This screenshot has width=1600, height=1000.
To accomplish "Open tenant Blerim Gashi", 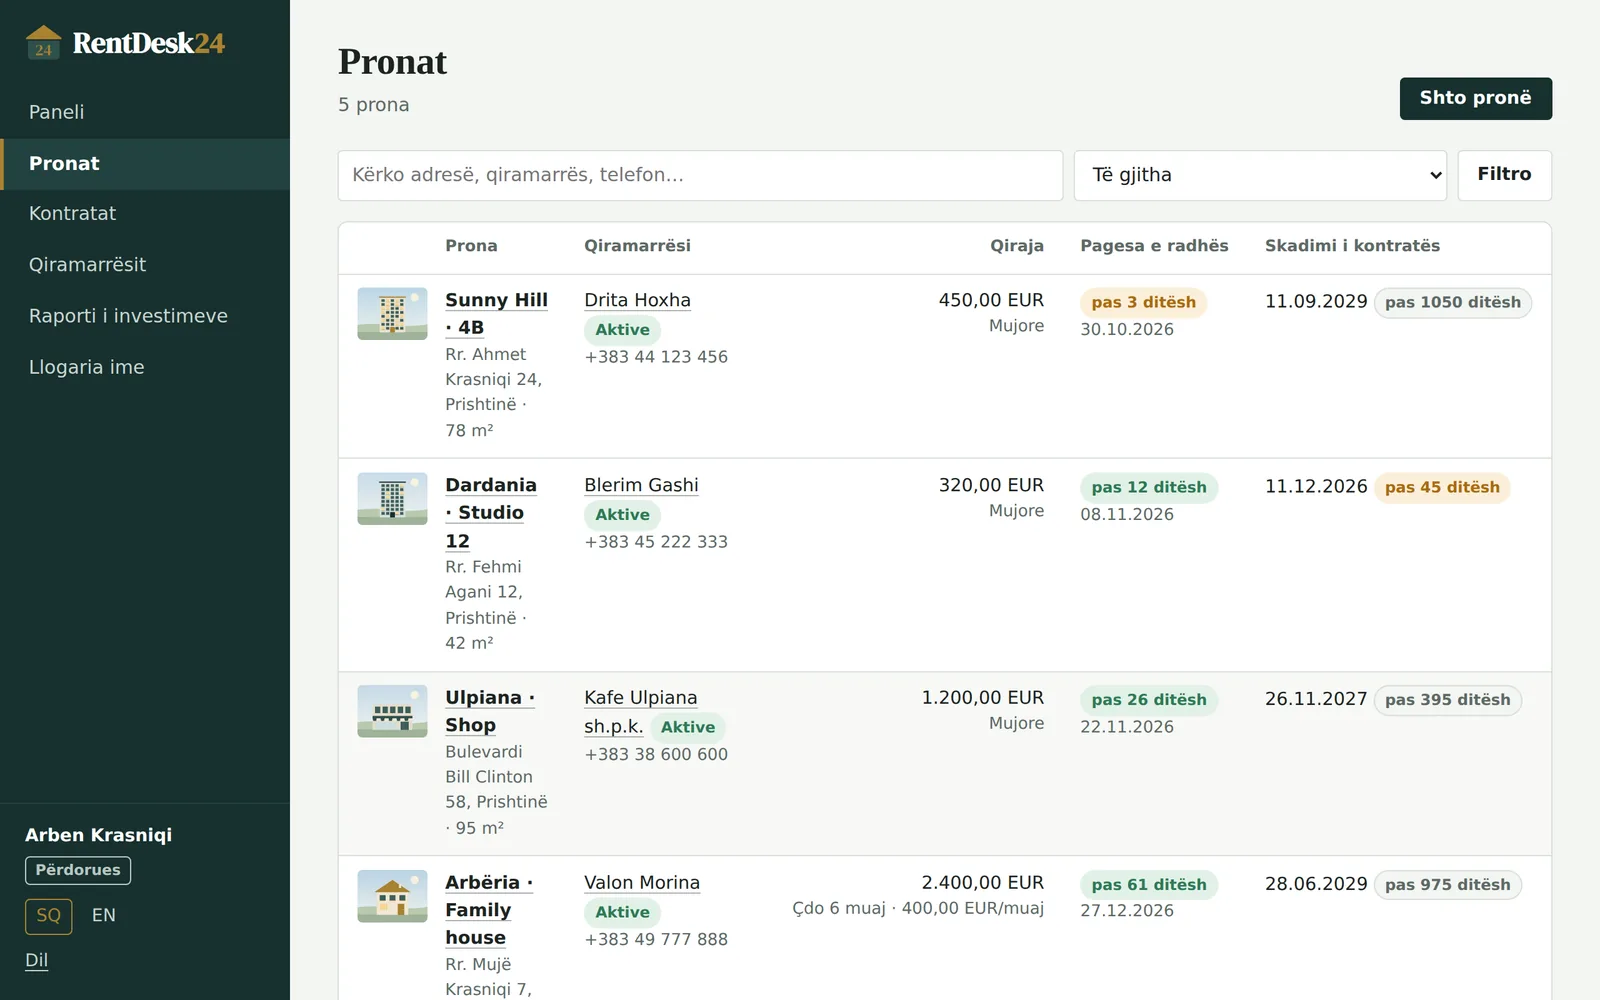I will 641,485.
